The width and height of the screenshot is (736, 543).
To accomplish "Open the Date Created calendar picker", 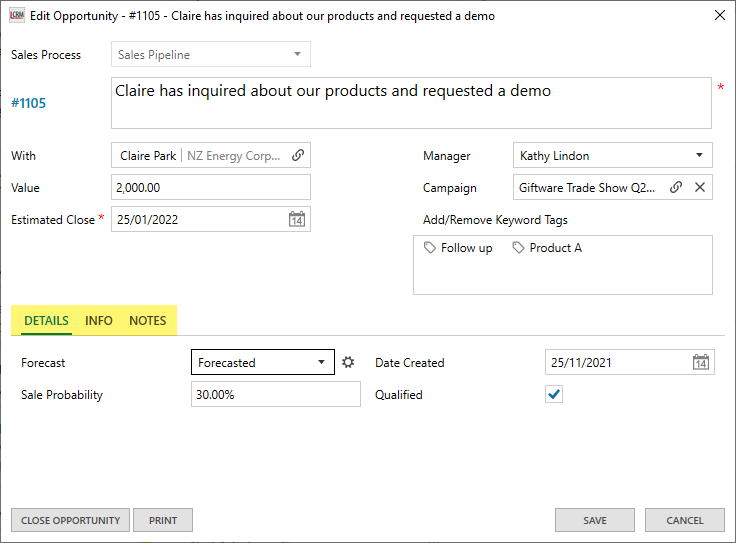I will click(x=701, y=363).
